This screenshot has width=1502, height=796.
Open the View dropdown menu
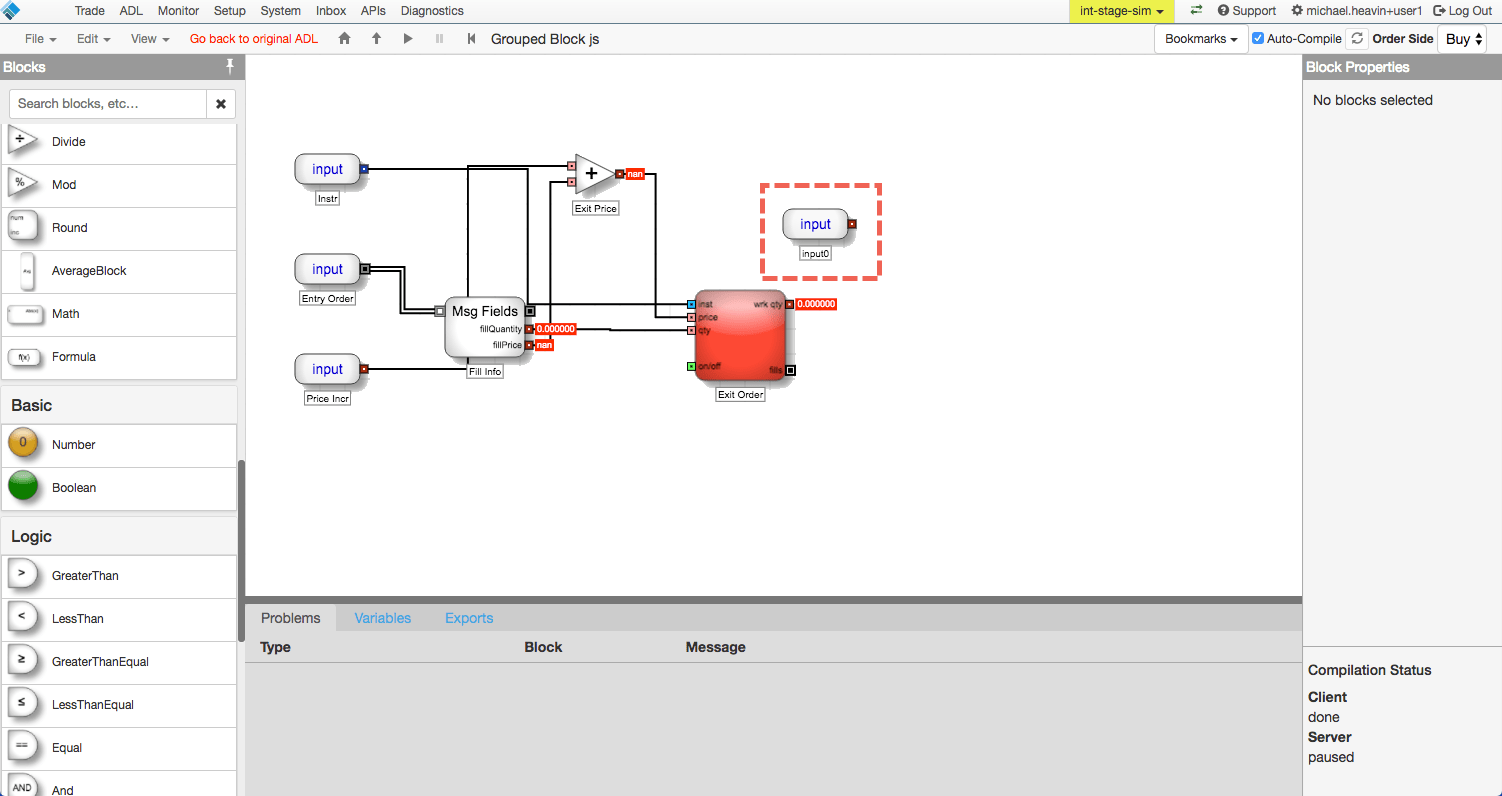[150, 39]
